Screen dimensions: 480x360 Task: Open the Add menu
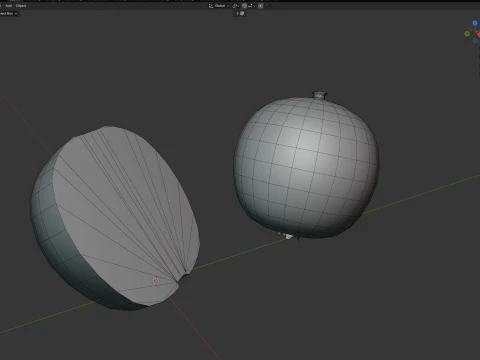[9, 6]
